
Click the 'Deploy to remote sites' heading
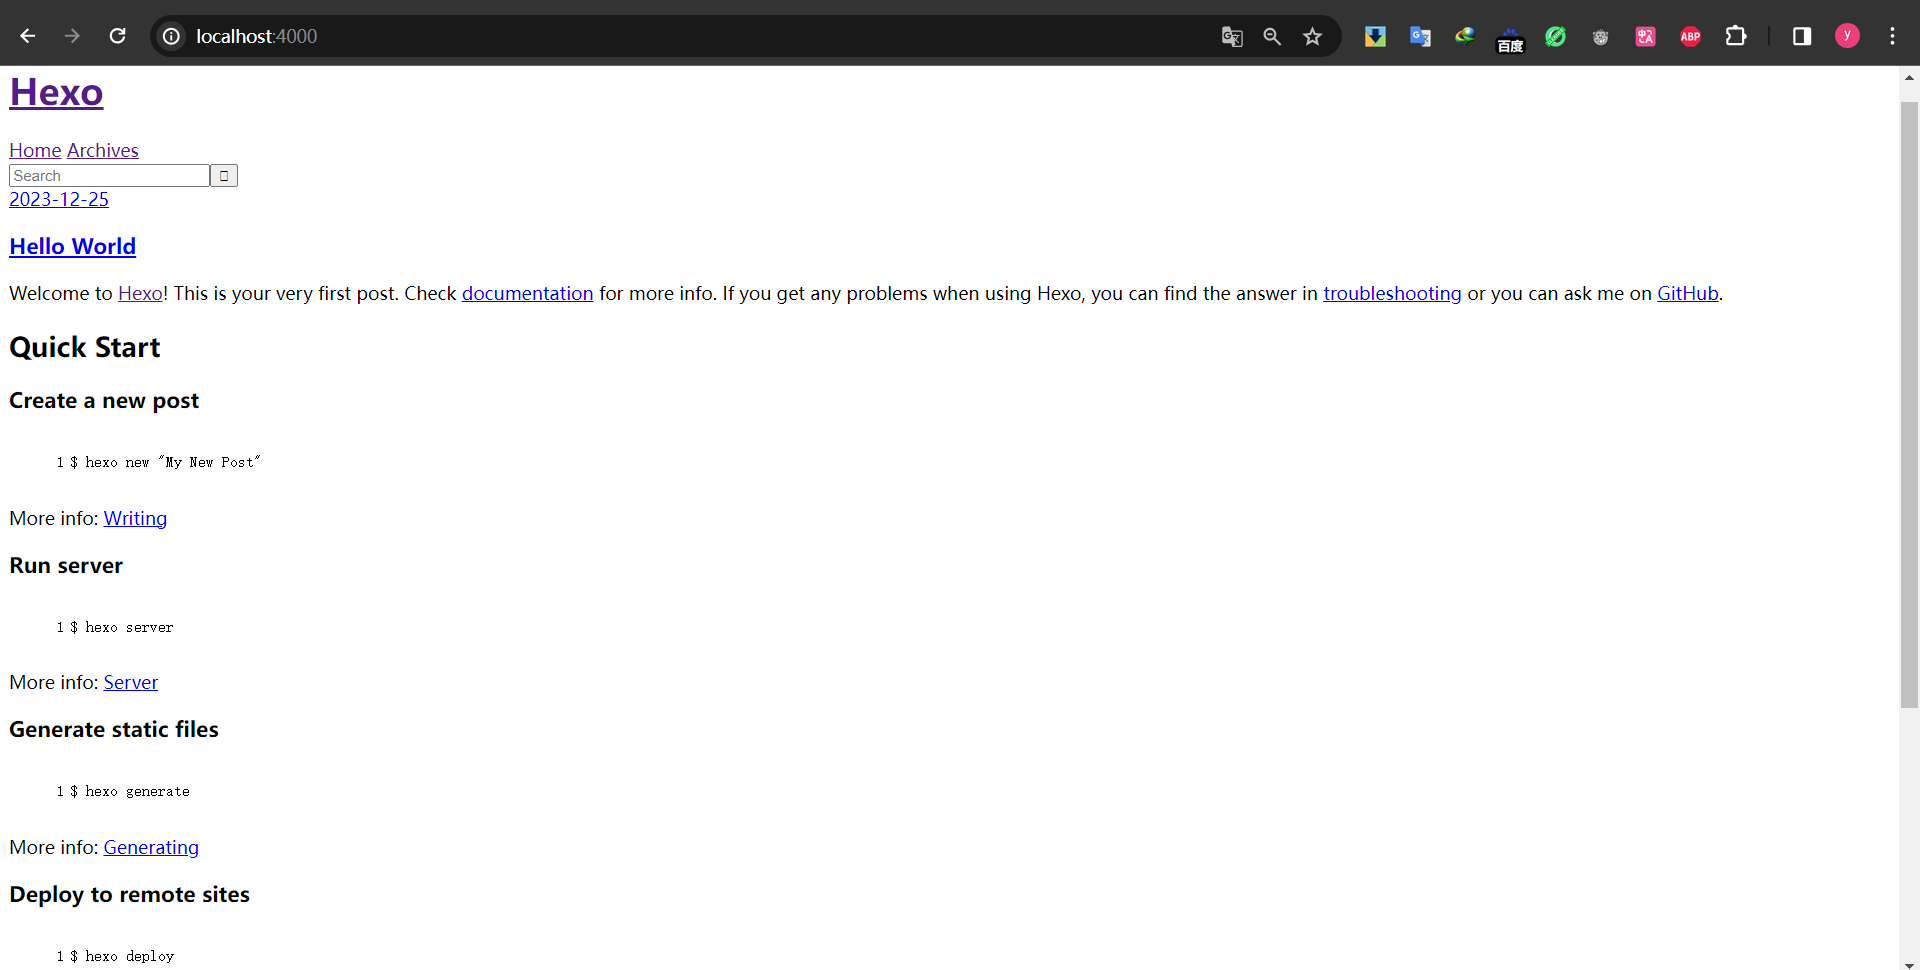(x=130, y=894)
